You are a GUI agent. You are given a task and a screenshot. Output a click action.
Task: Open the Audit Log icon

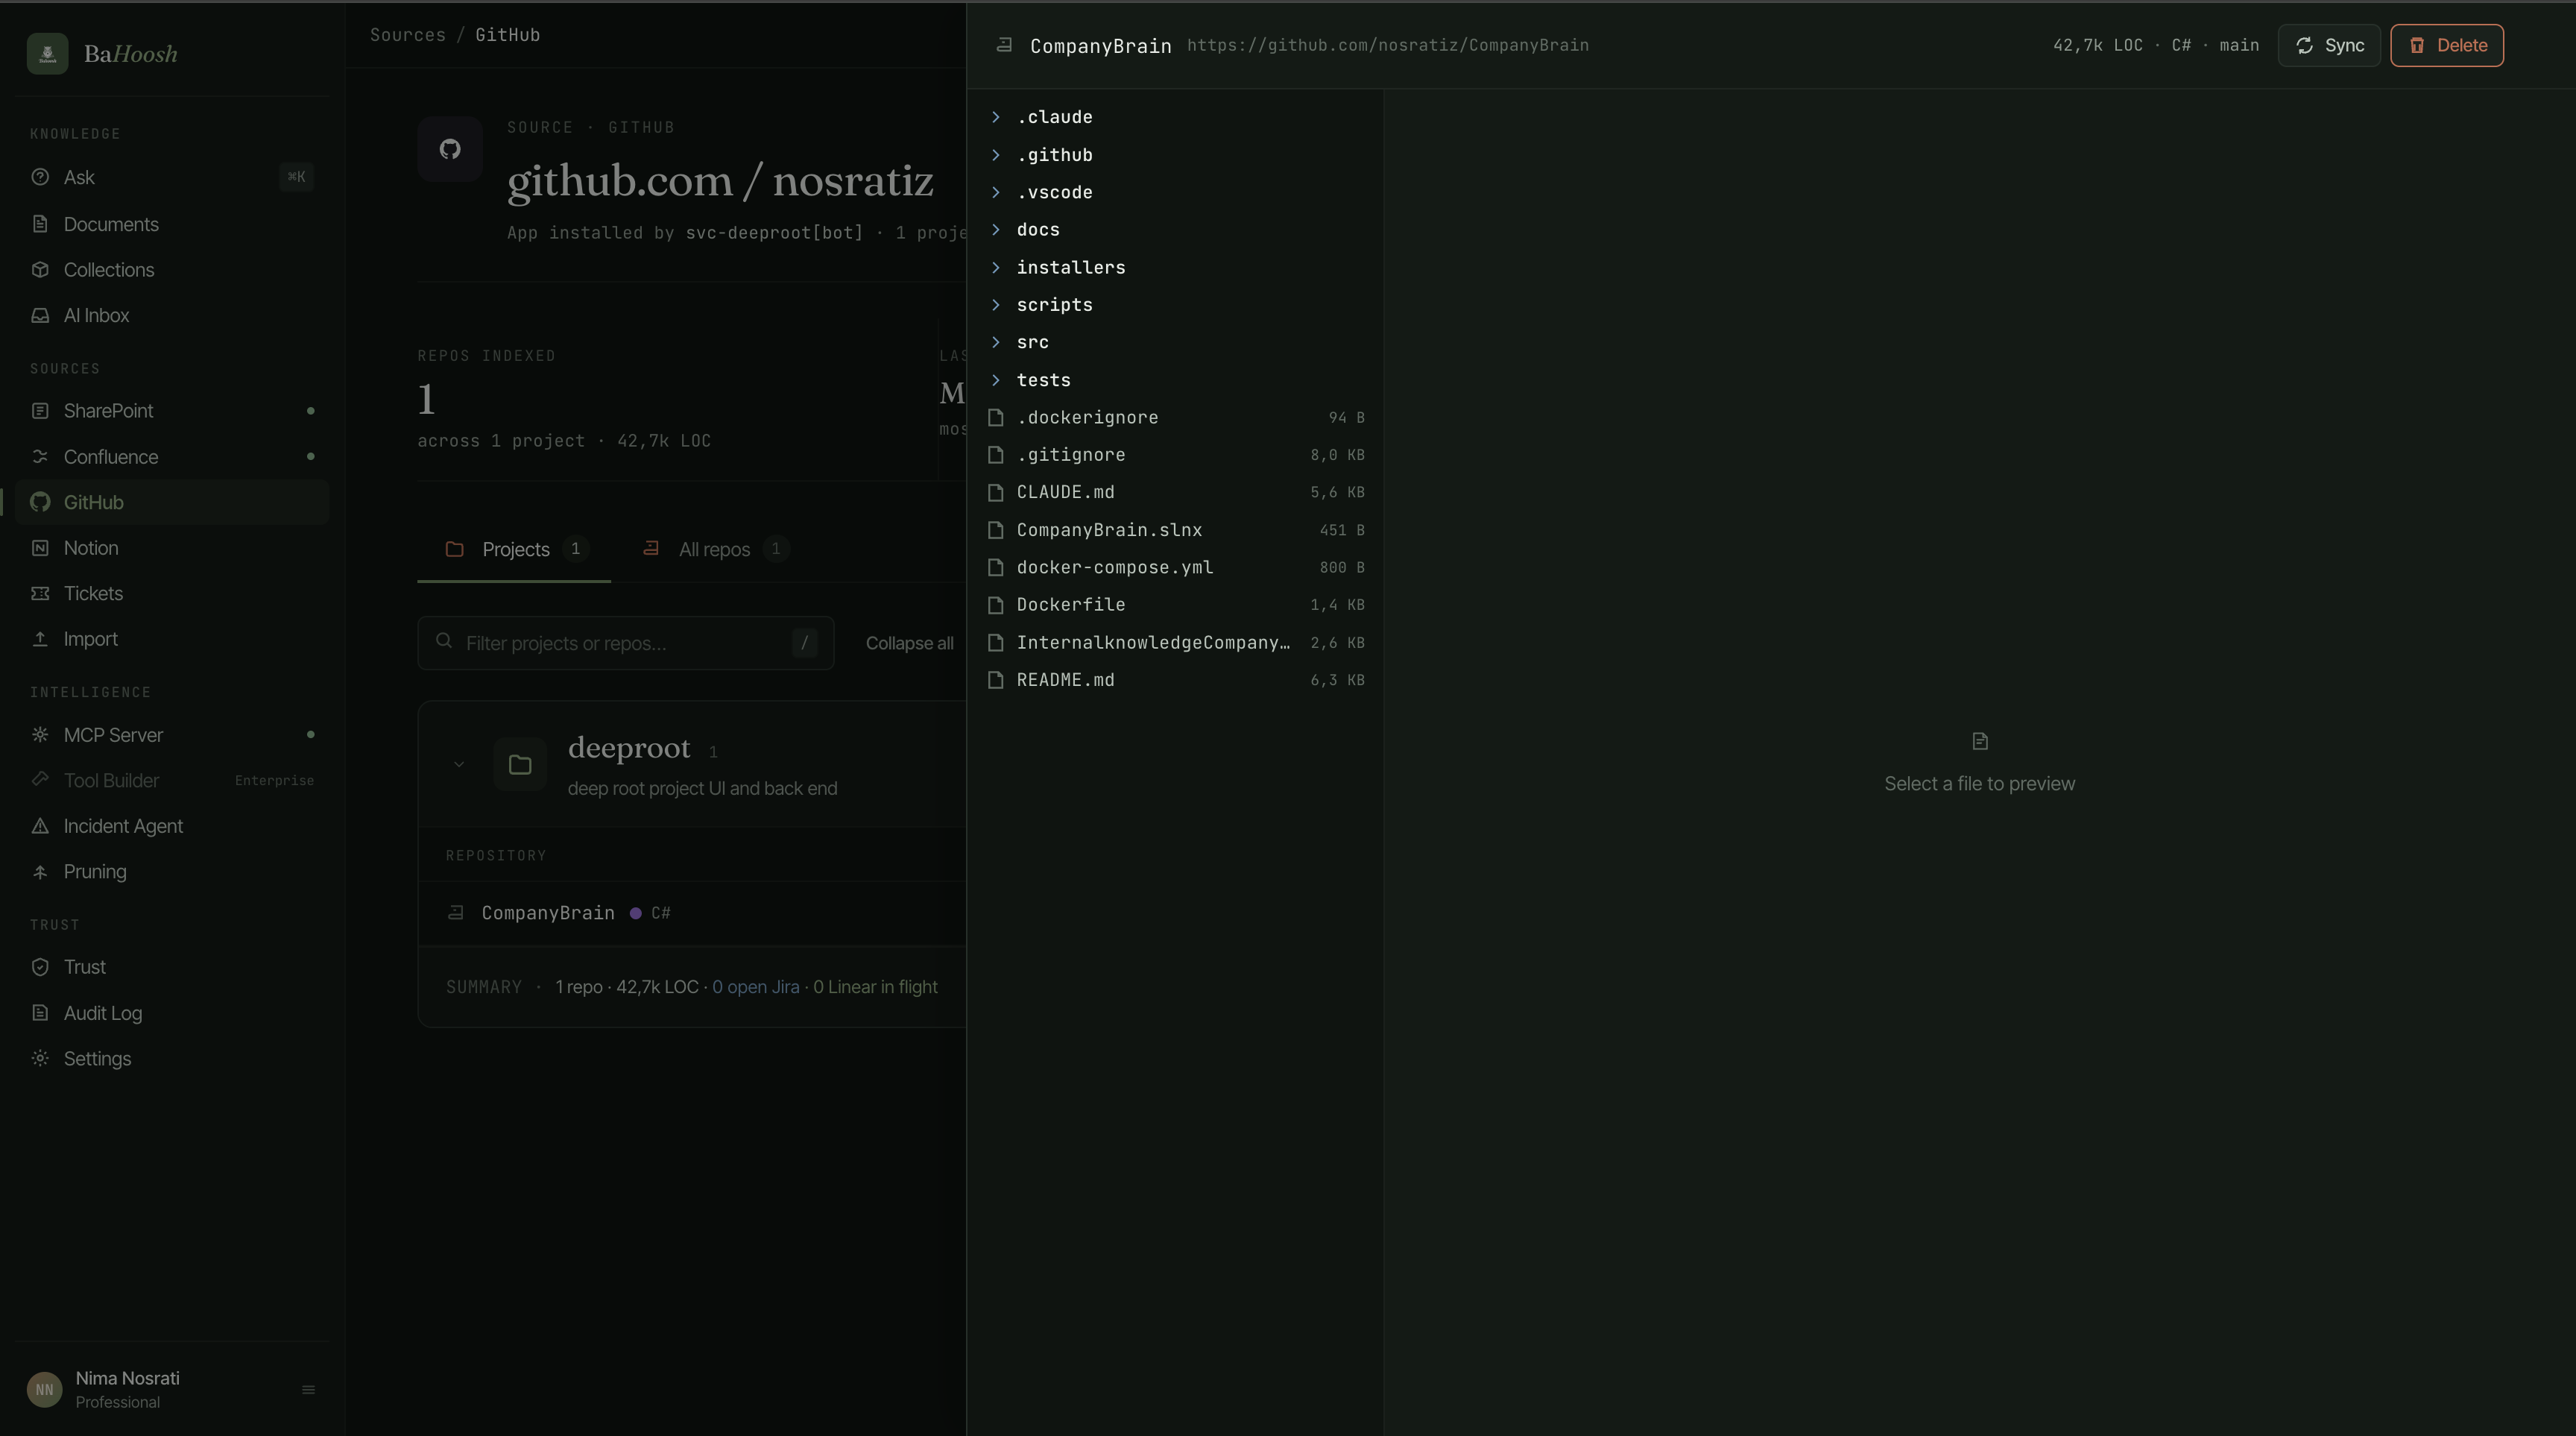coord(40,1013)
